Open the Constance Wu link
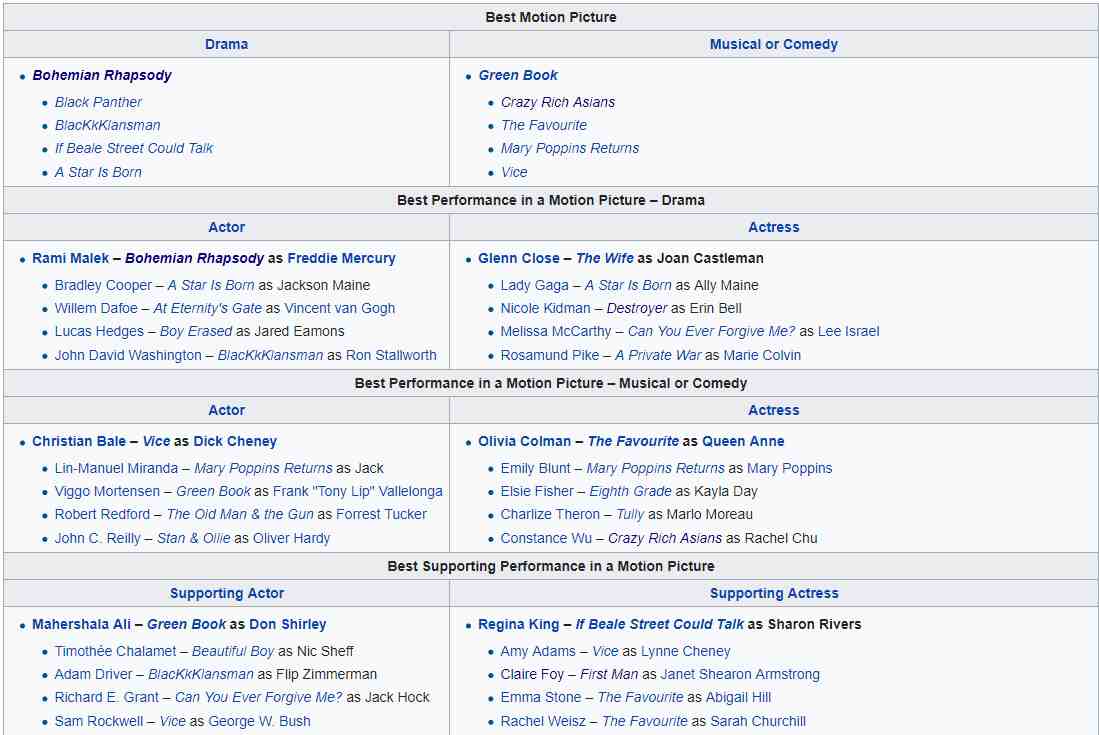 (546, 538)
